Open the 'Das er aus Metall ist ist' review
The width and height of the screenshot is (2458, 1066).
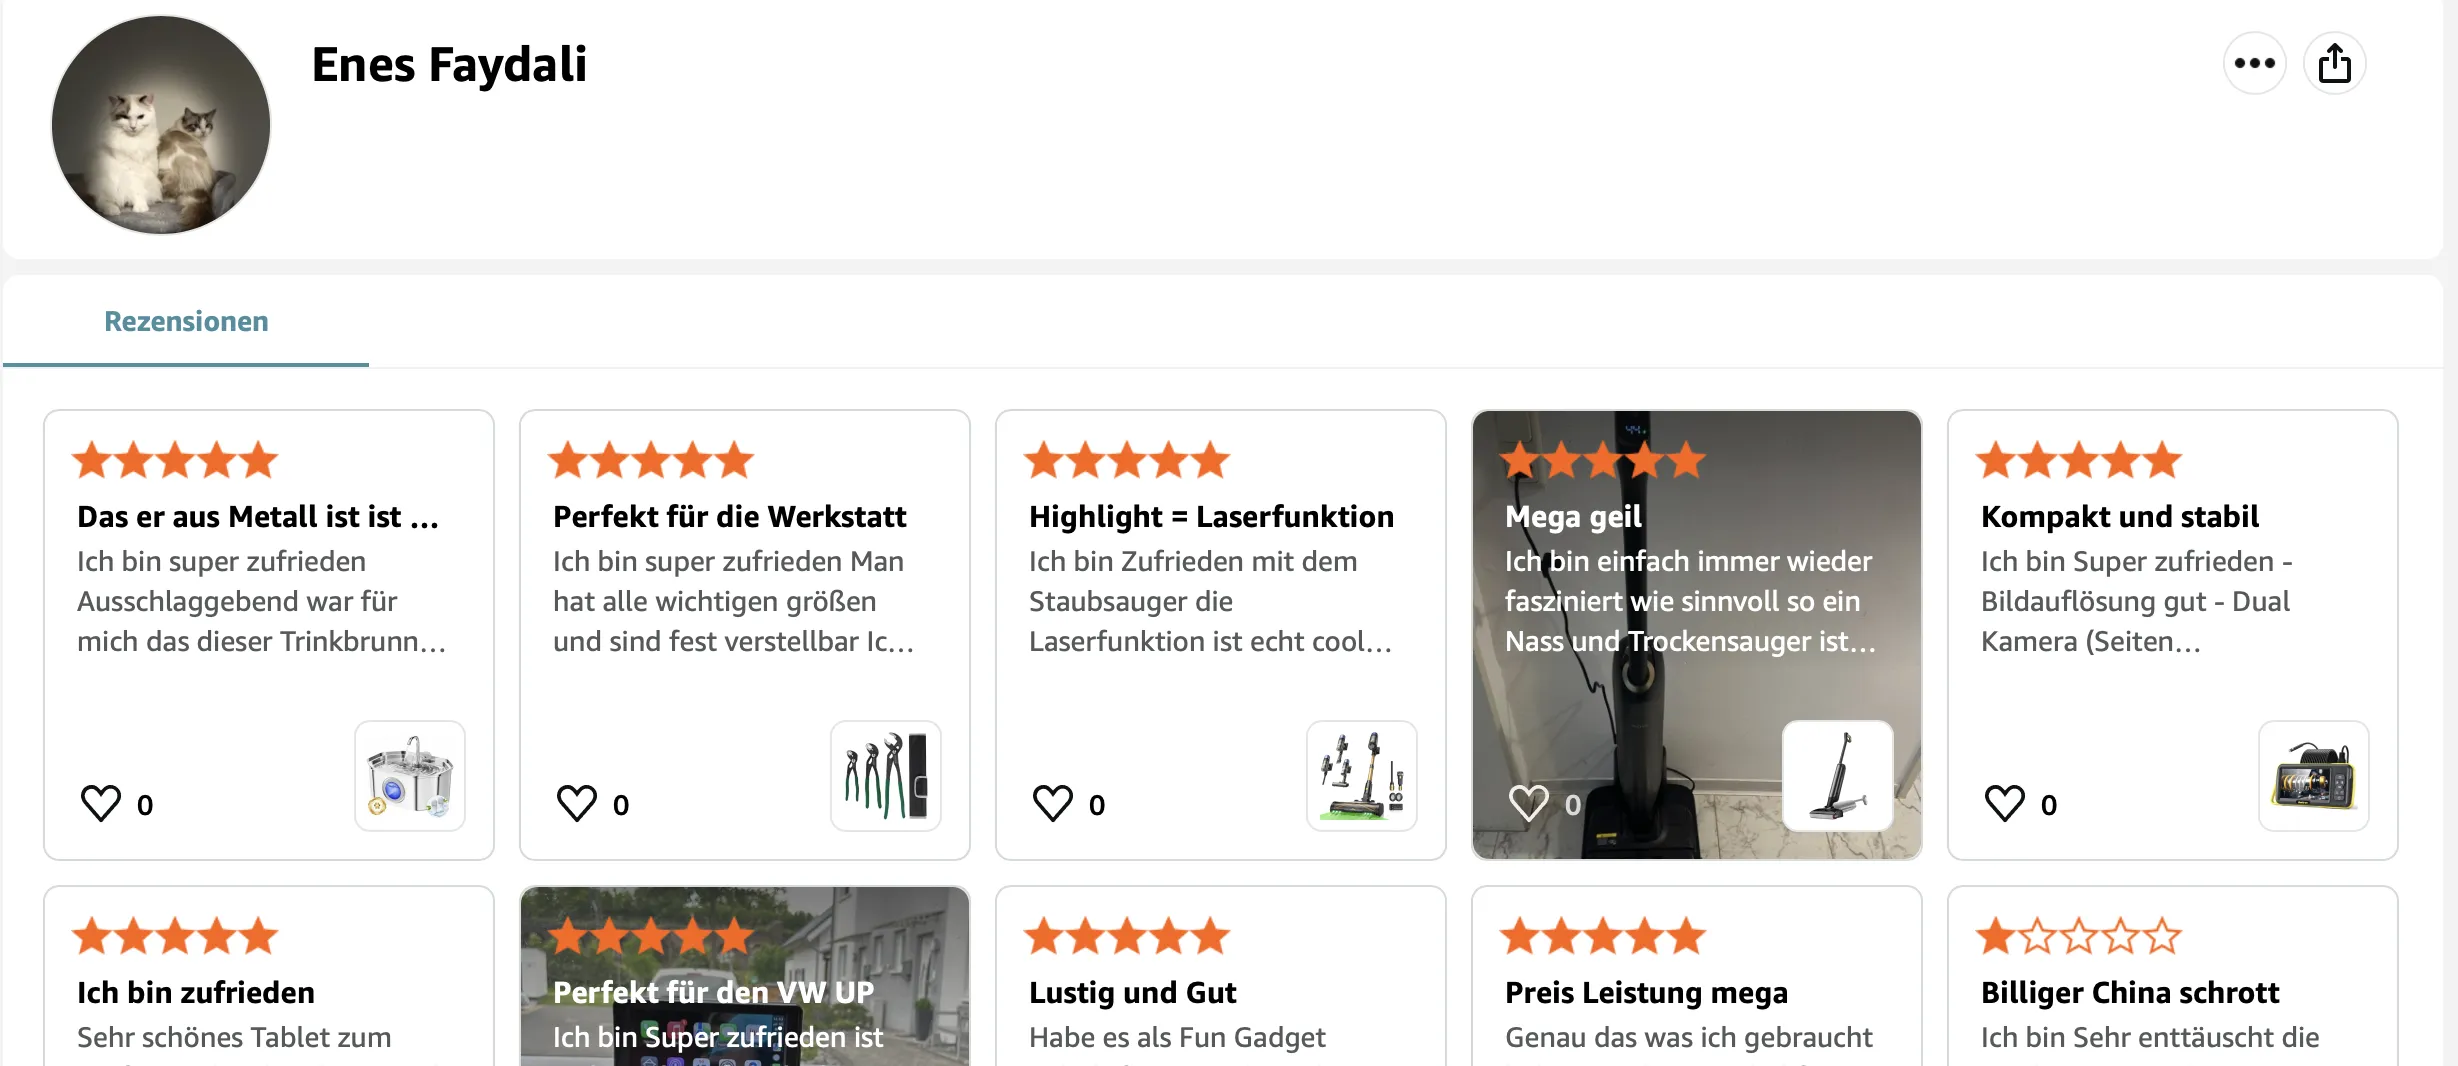point(258,517)
